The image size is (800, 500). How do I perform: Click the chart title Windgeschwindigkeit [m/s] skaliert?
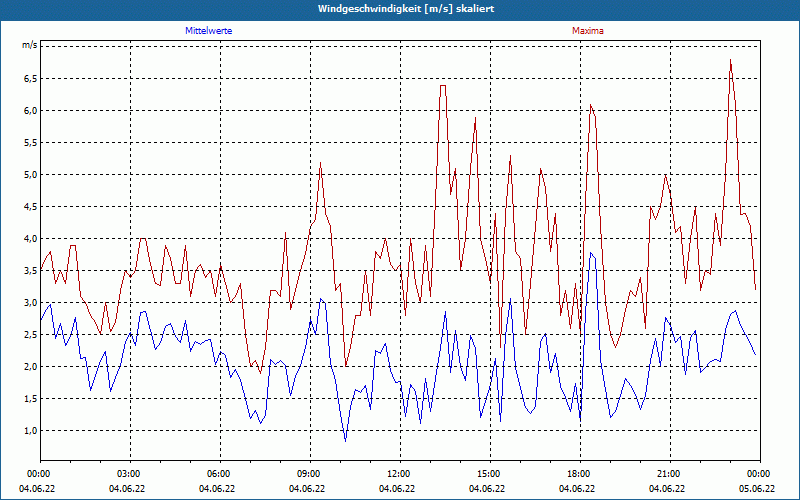click(406, 9)
